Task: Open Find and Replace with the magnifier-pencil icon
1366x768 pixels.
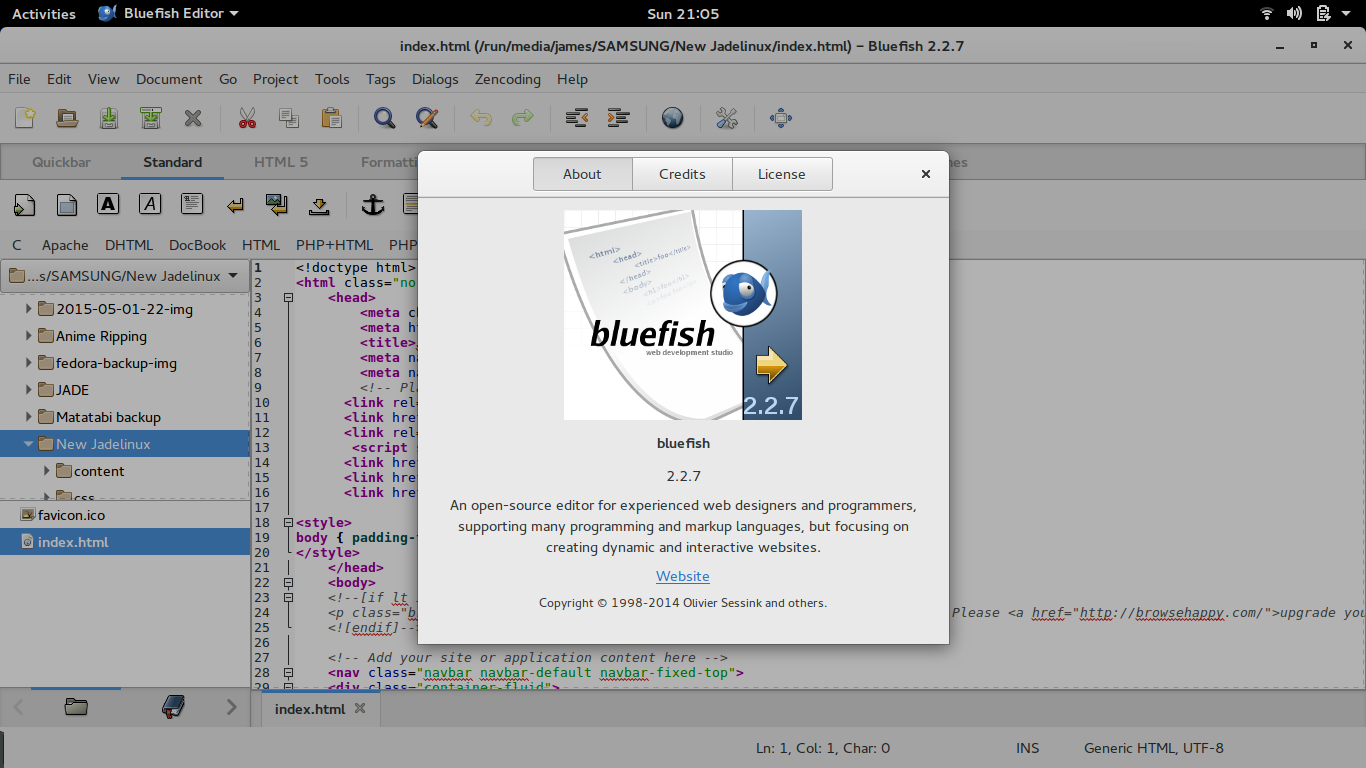Action: click(x=427, y=118)
